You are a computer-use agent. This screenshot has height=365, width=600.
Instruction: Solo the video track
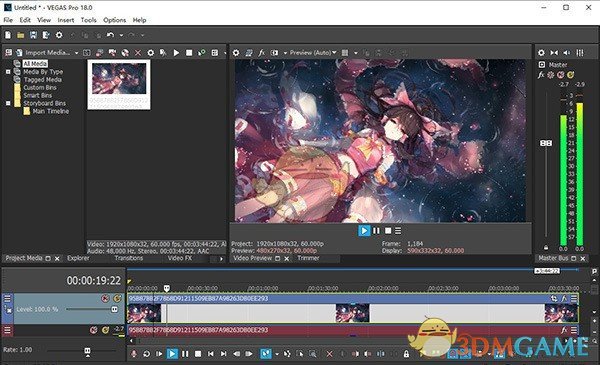point(117,298)
